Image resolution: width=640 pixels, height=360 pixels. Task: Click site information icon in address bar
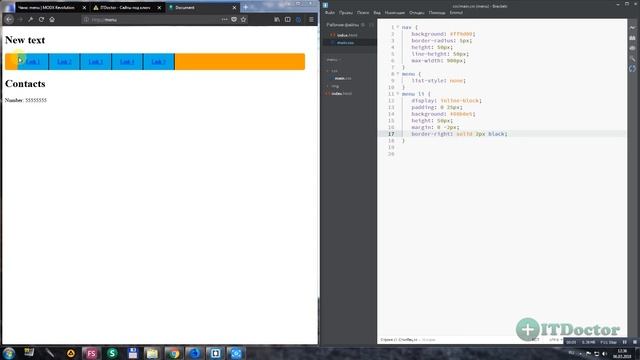(x=86, y=20)
